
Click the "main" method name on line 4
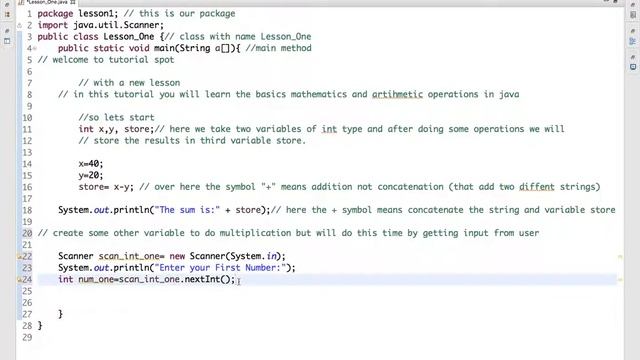pos(164,48)
